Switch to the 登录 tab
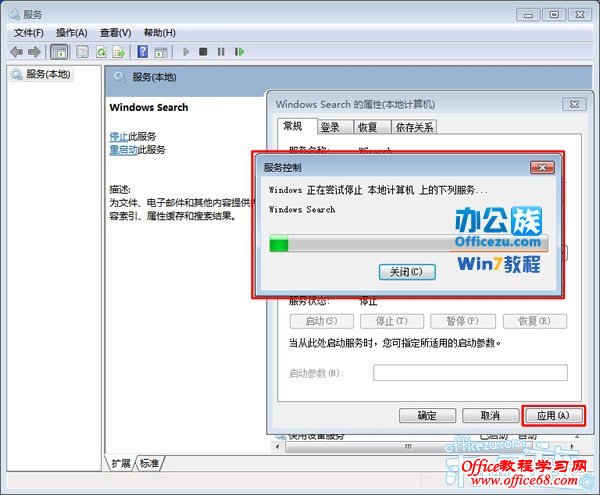This screenshot has width=600, height=495. pos(335,127)
